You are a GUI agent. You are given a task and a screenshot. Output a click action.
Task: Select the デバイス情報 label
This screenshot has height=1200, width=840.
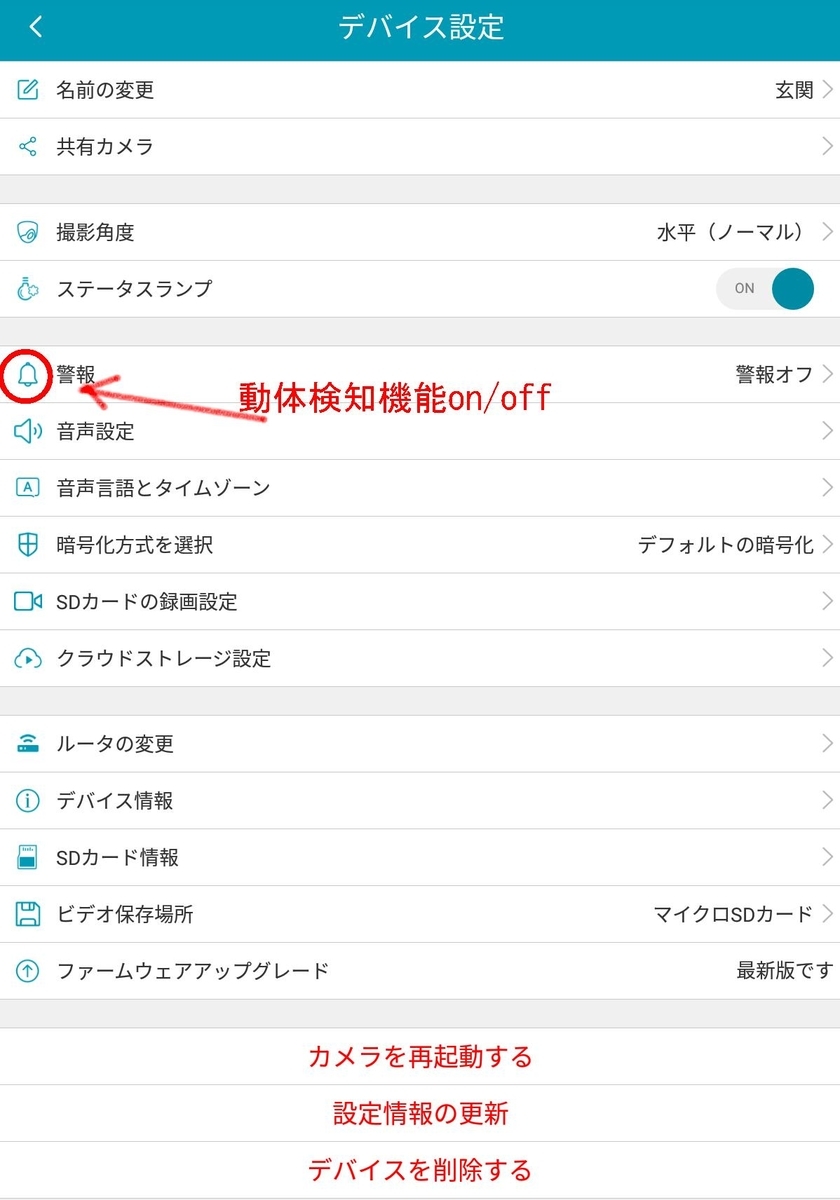point(115,801)
